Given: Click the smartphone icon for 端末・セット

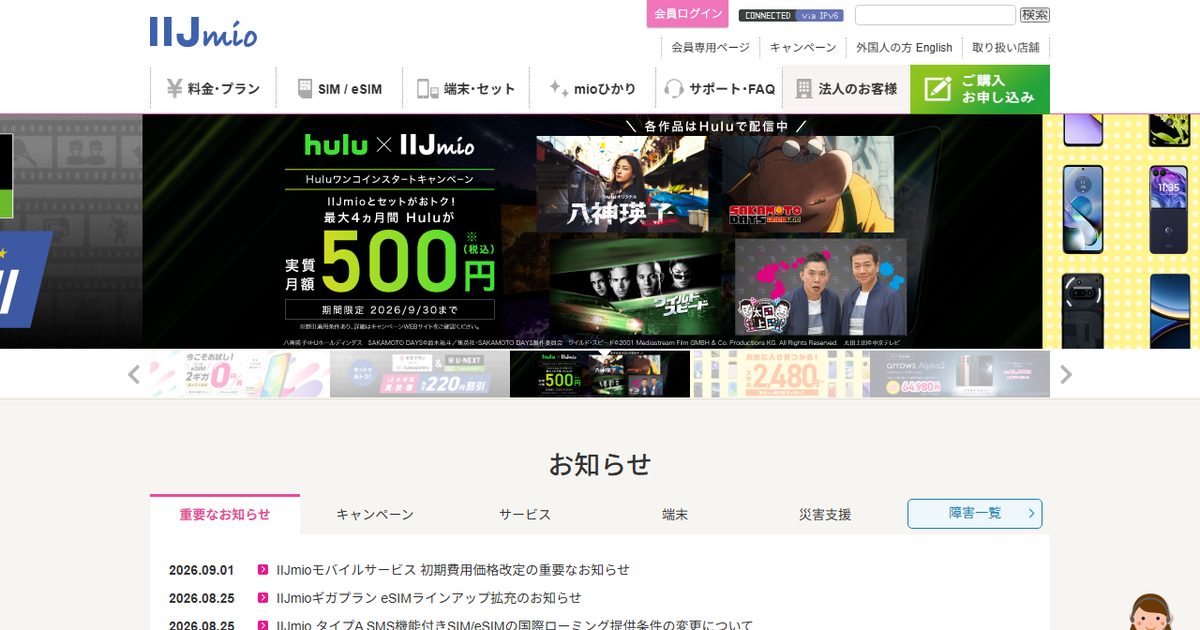Looking at the screenshot, I should (427, 89).
